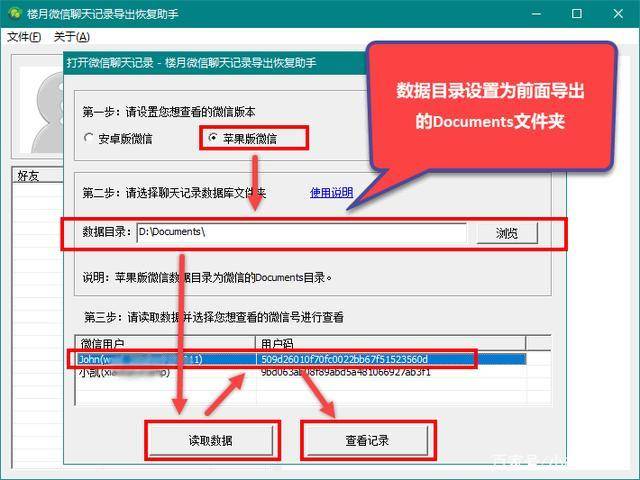
Task: Click user code 509d26010f70fc0022bb67f51523560d
Action: (x=344, y=359)
